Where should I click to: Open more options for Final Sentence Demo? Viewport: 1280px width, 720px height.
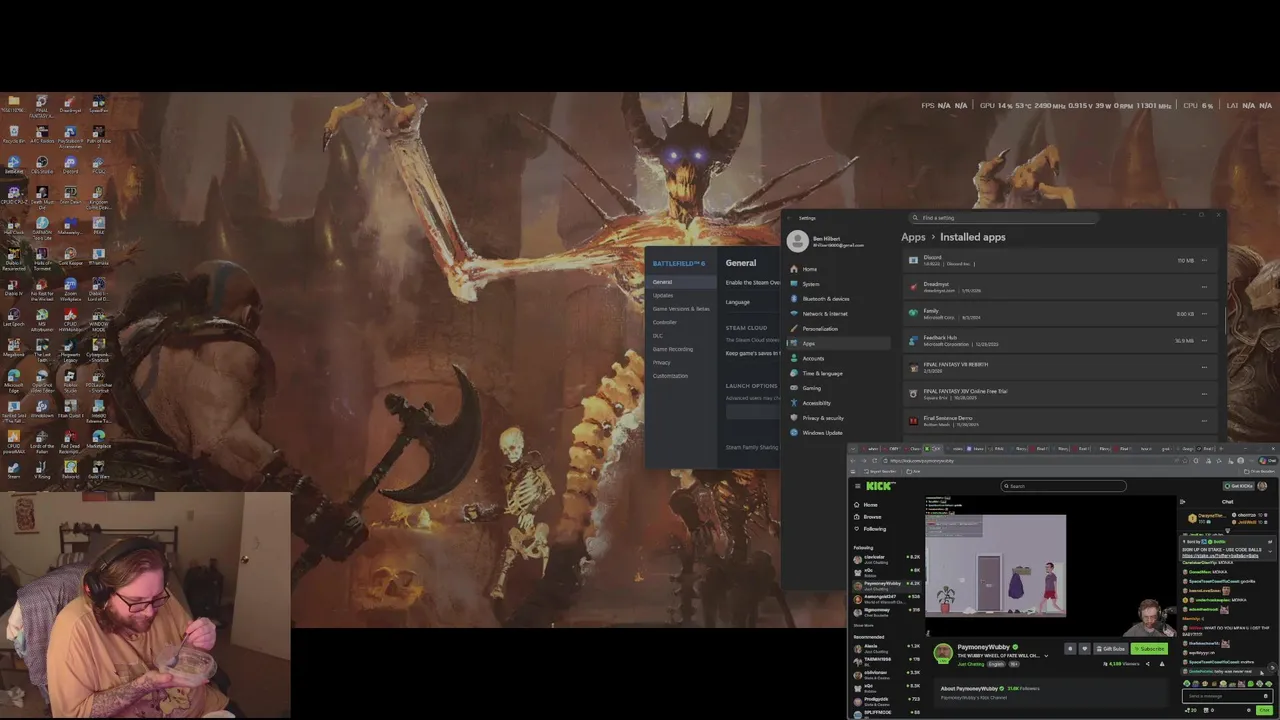pos(1204,421)
